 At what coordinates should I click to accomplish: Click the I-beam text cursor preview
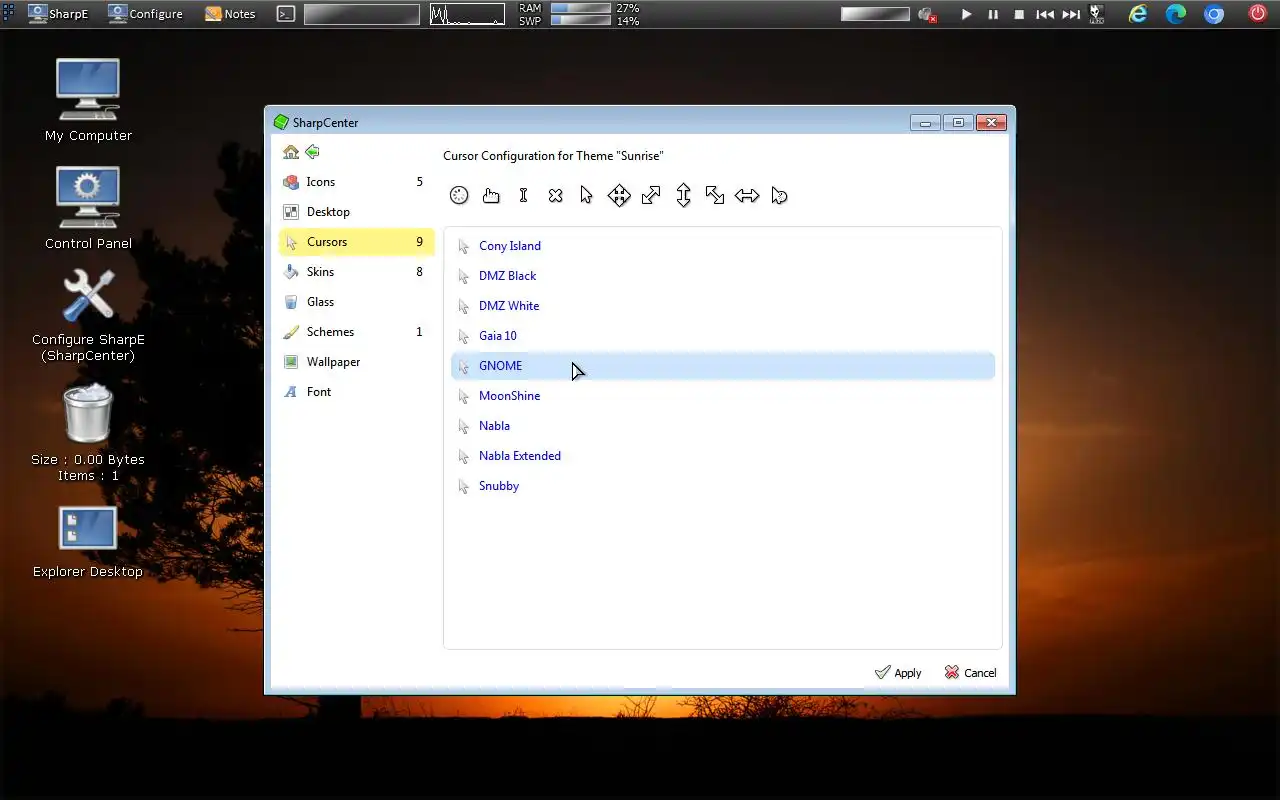[x=523, y=195]
